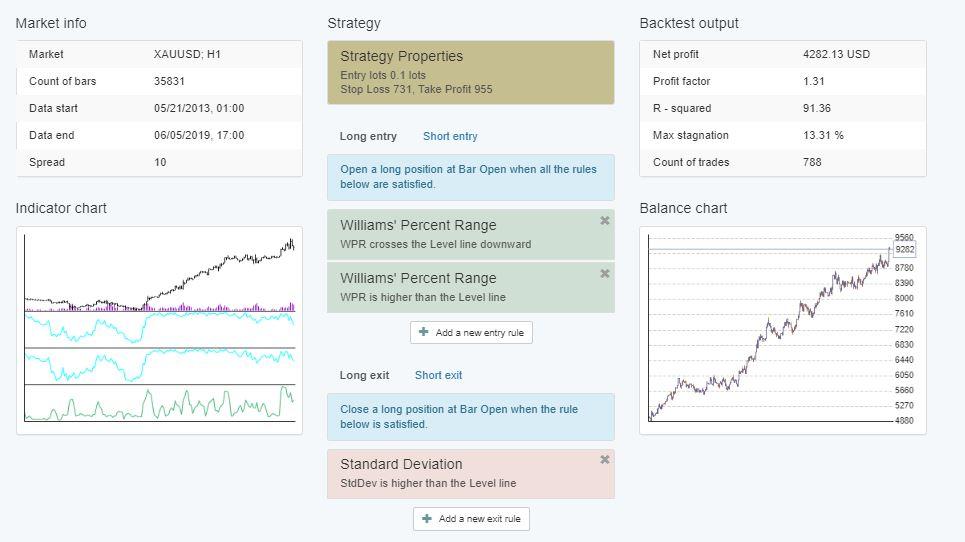Switch to the Short exit tab

pos(438,375)
